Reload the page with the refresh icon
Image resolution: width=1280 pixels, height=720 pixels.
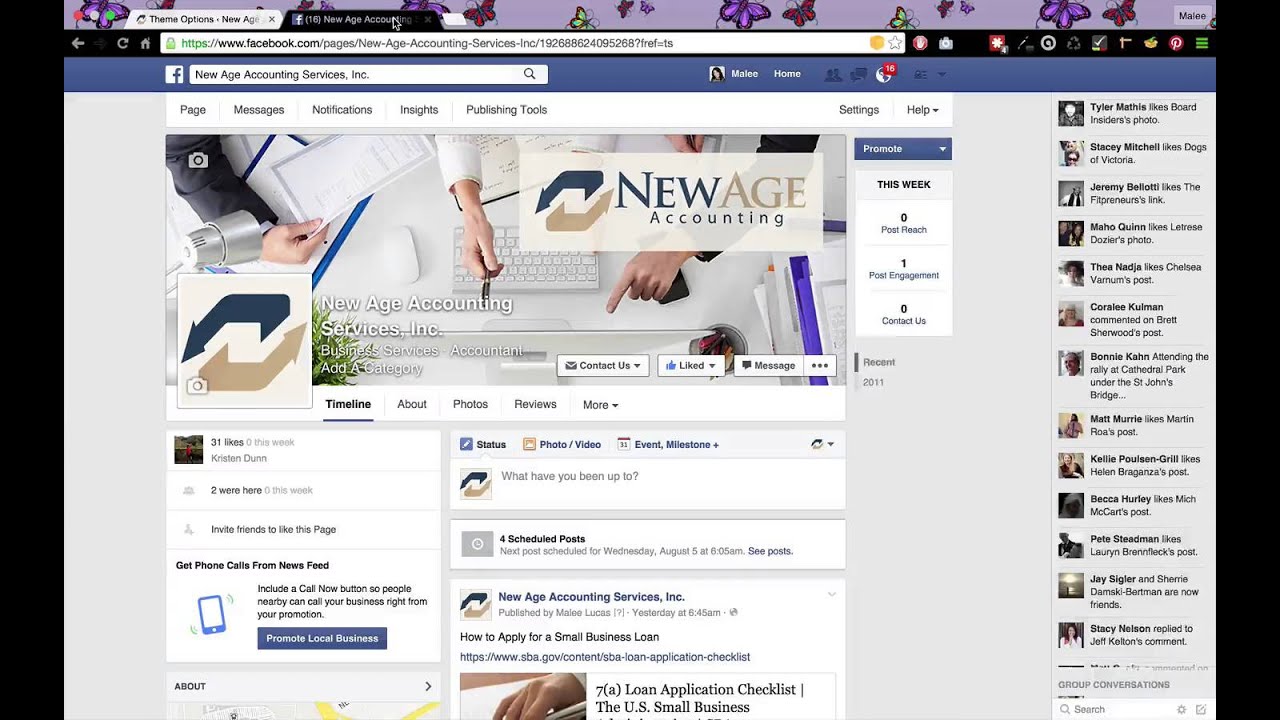(123, 43)
